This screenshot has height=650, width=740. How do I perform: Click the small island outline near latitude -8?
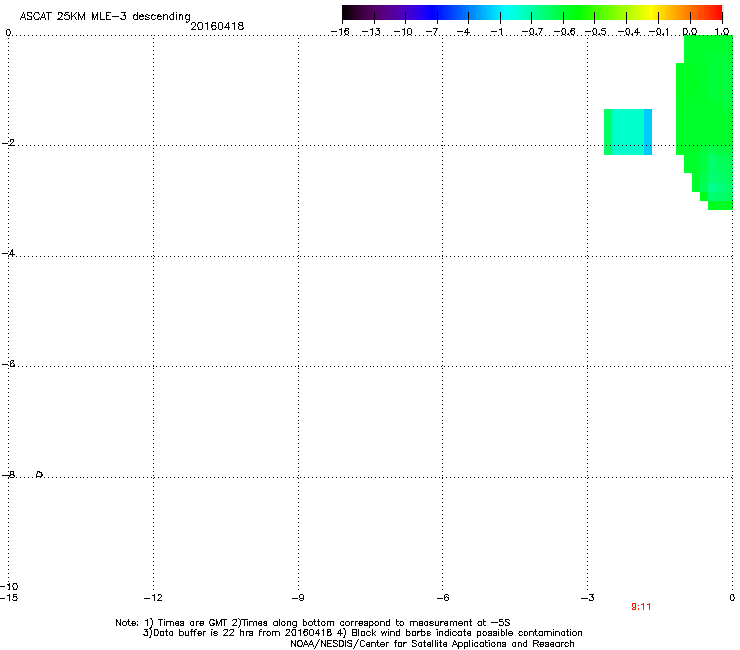[x=39, y=474]
